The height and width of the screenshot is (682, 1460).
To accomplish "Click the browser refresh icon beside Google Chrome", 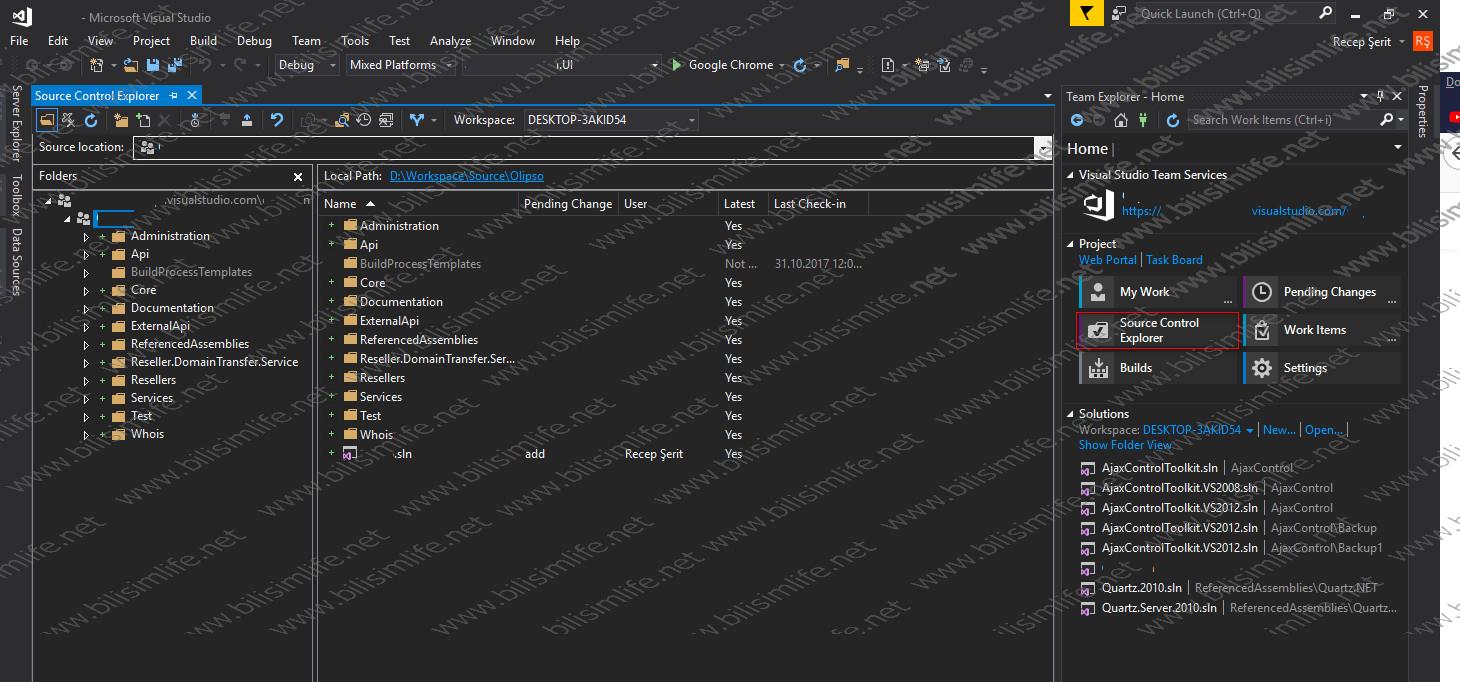I will click(799, 65).
